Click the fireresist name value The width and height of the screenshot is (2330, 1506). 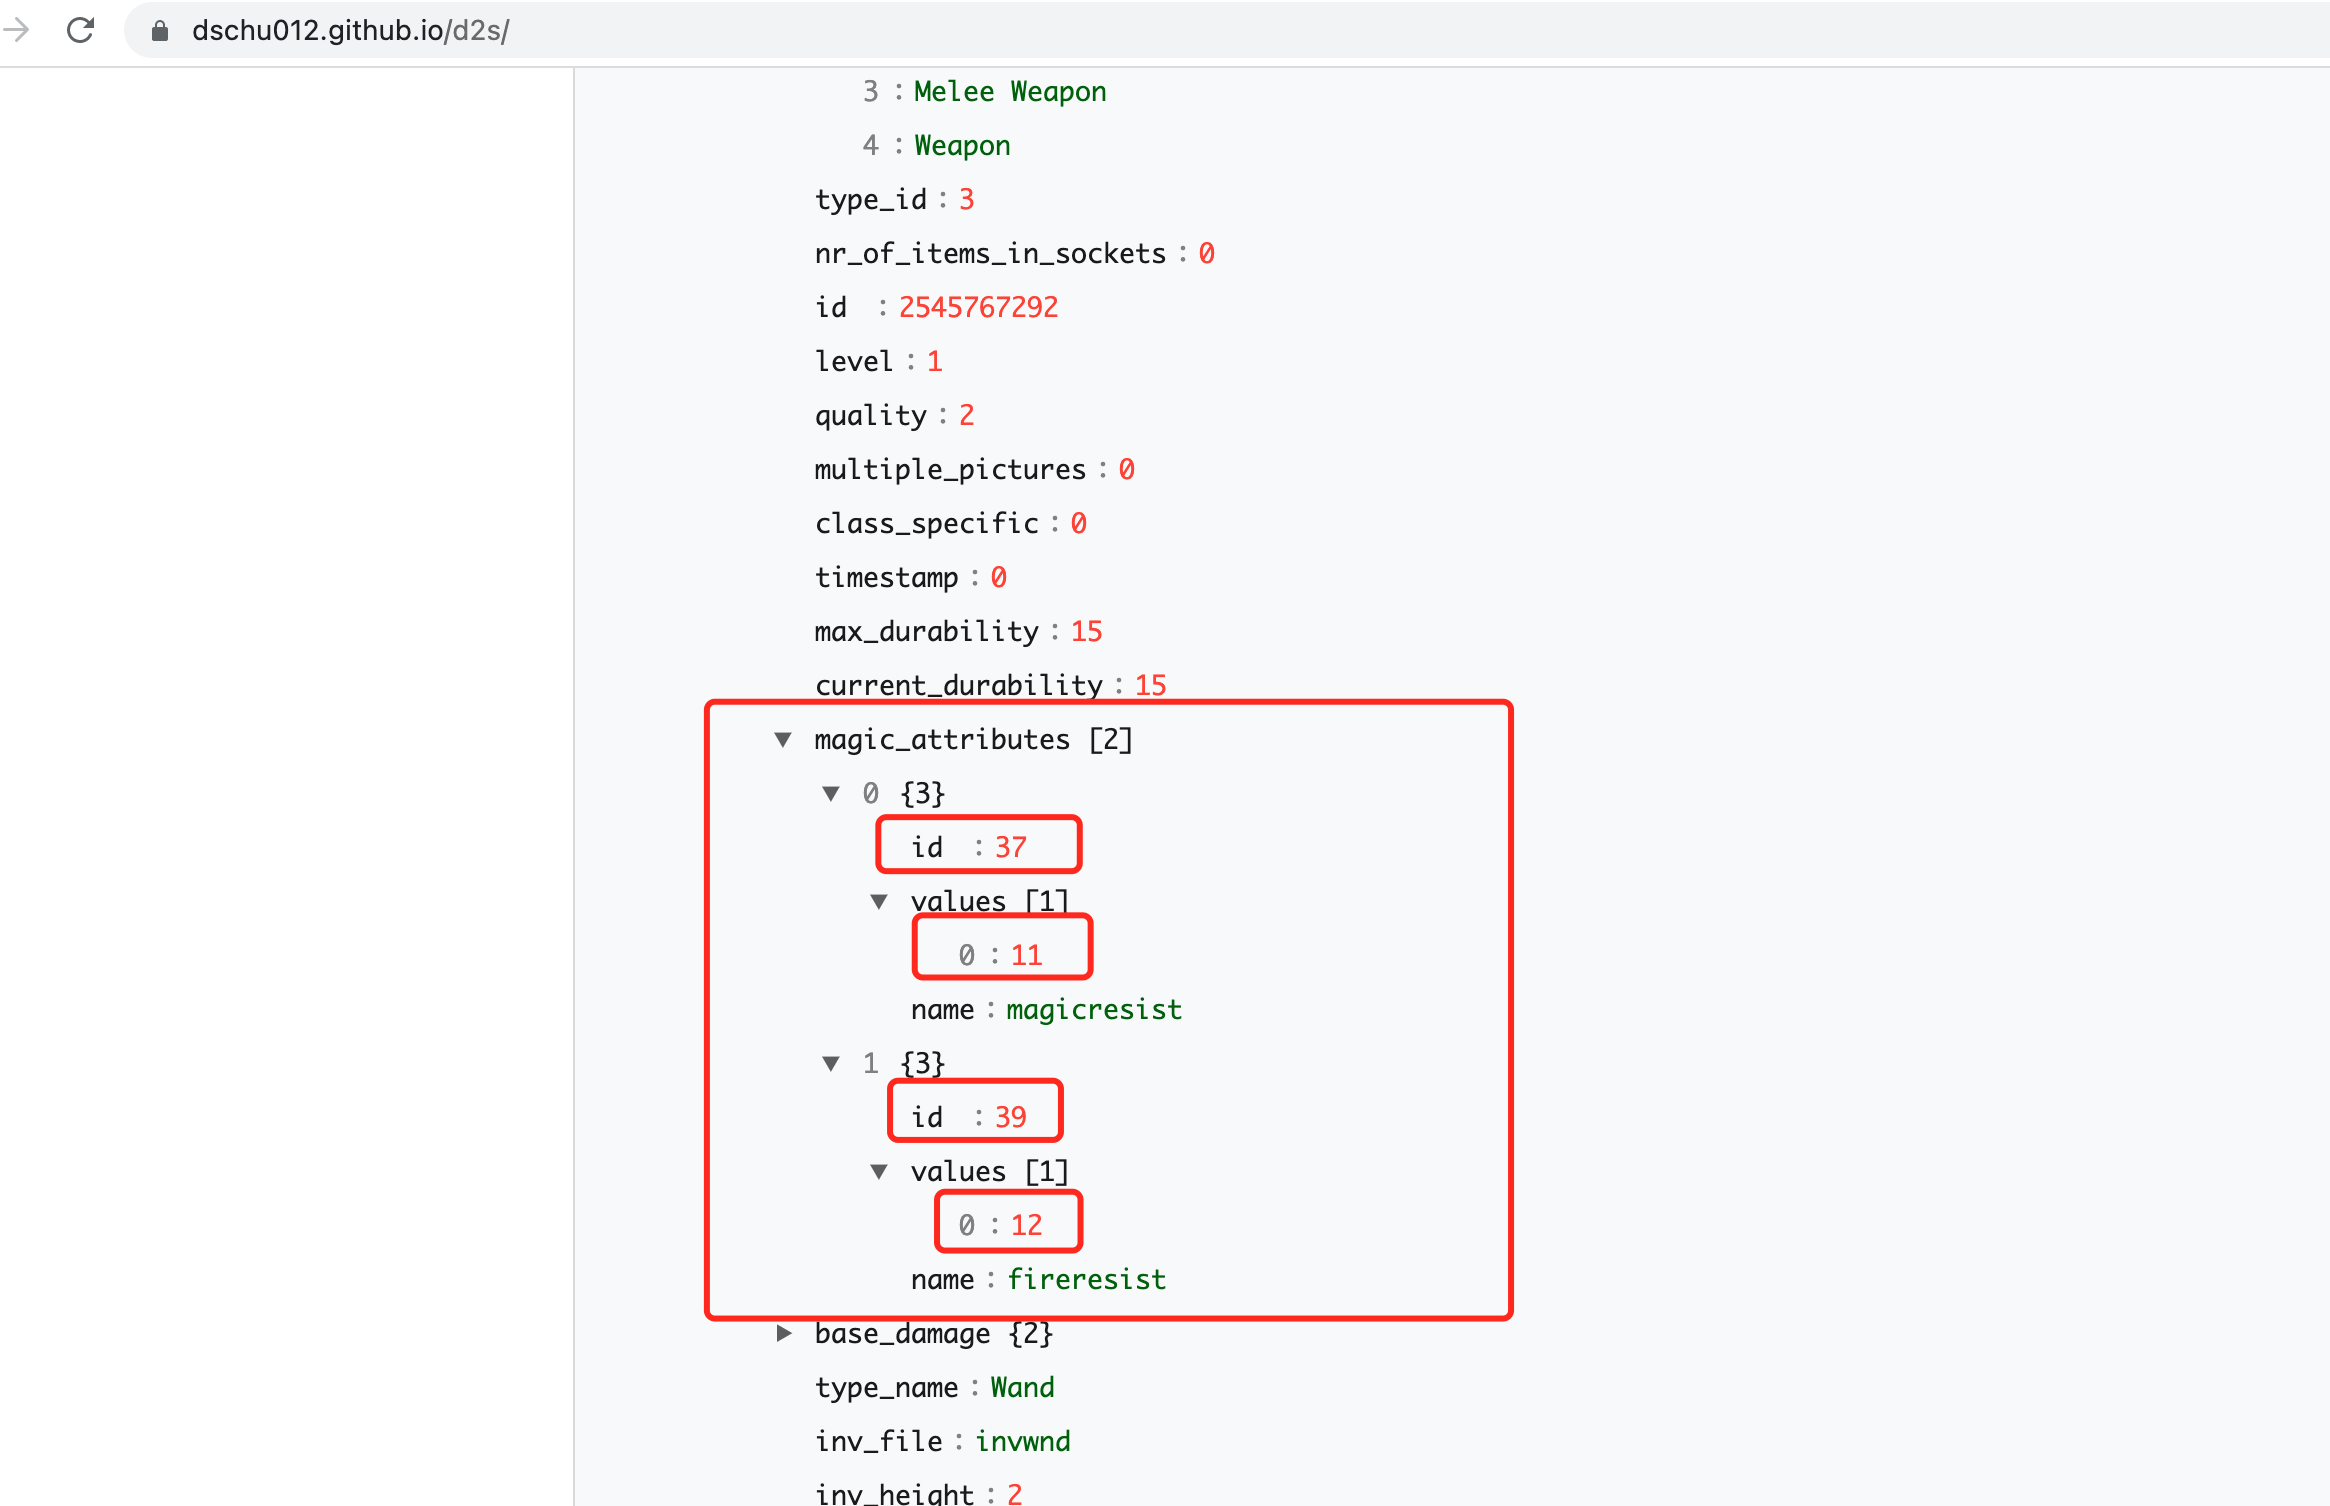click(1086, 1280)
